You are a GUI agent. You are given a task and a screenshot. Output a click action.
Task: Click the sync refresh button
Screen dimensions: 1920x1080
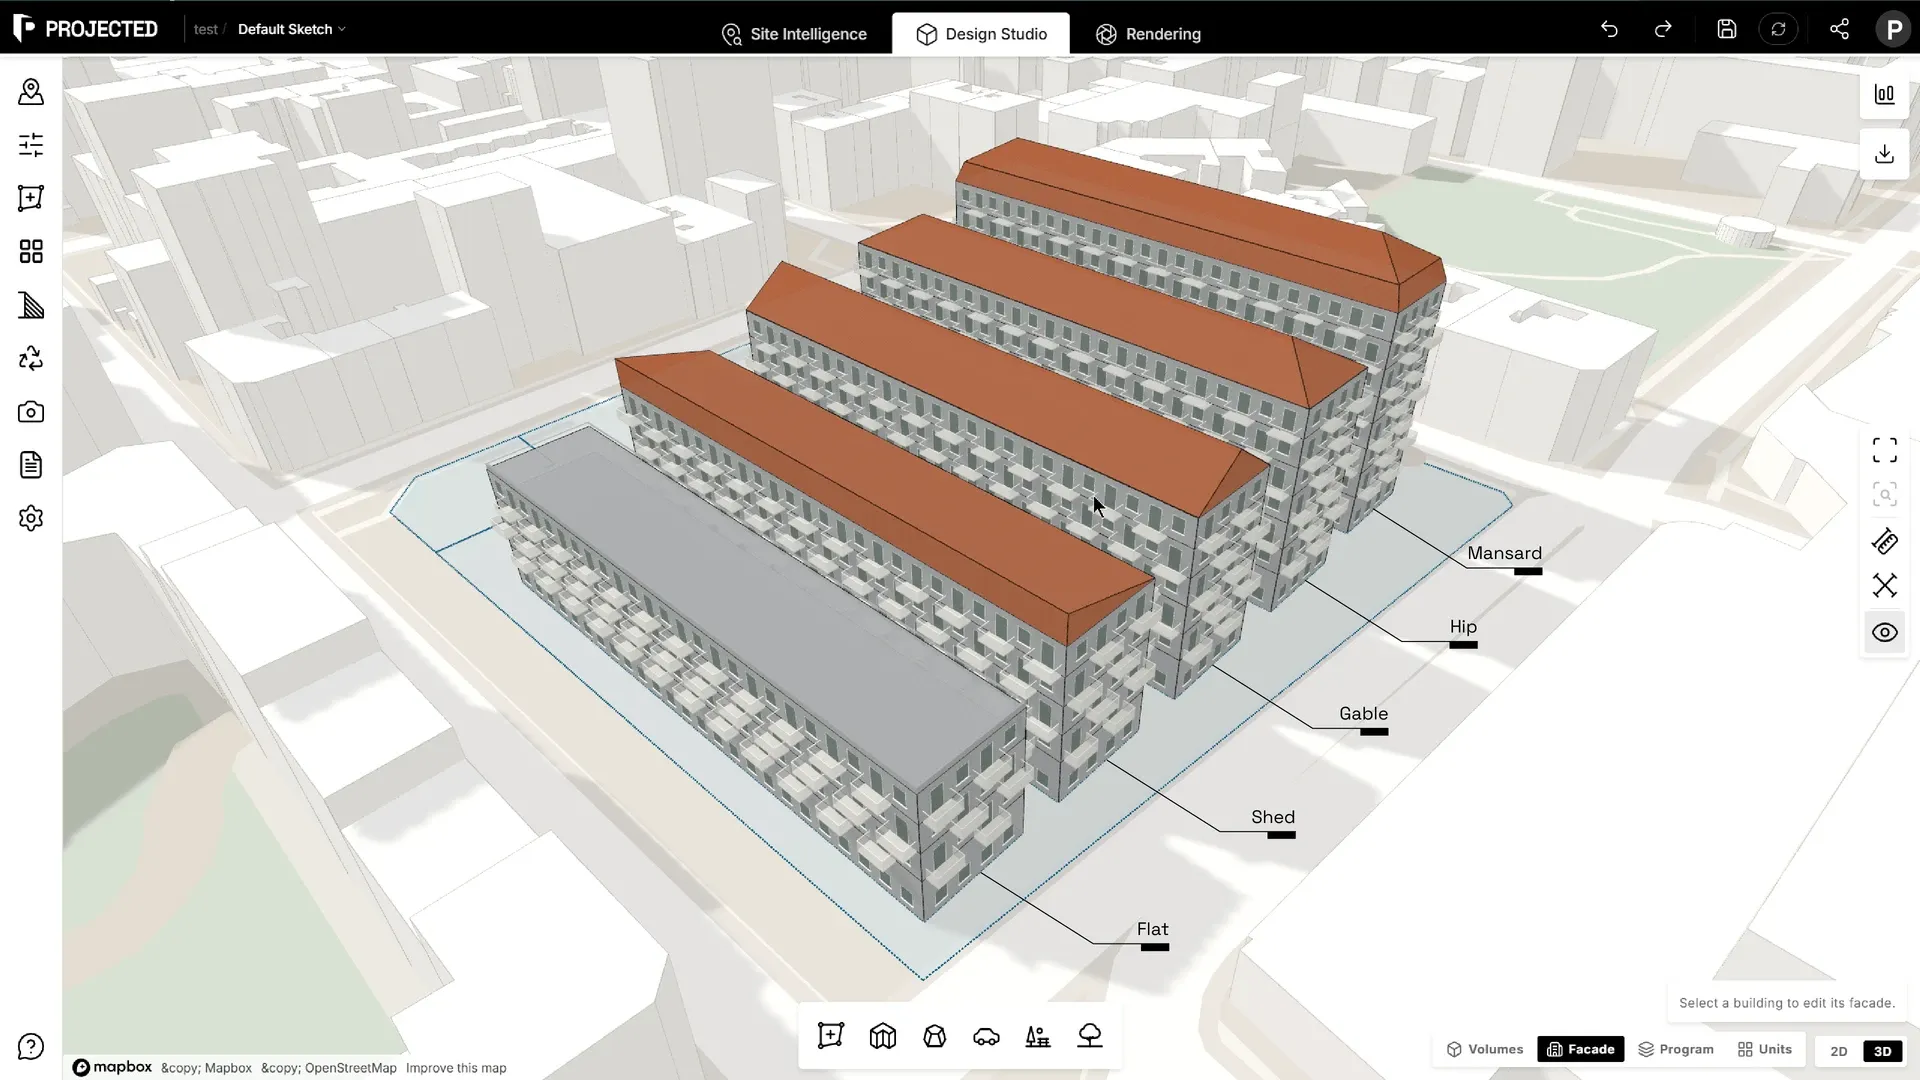pos(1778,29)
